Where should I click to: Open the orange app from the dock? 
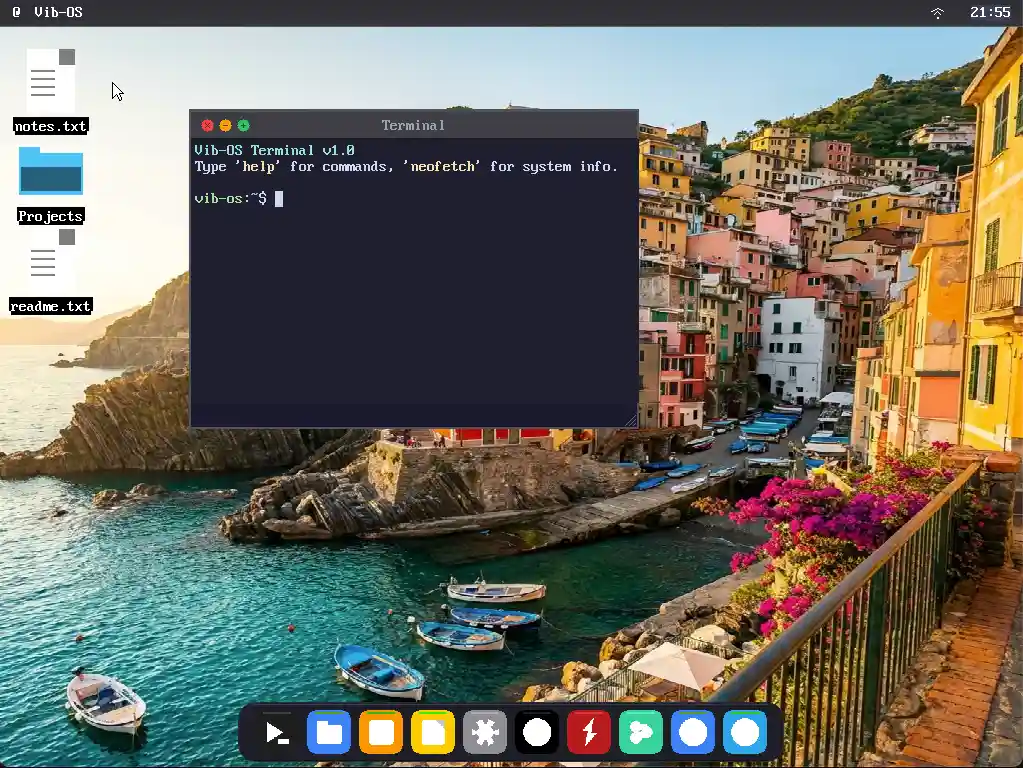pos(381,732)
